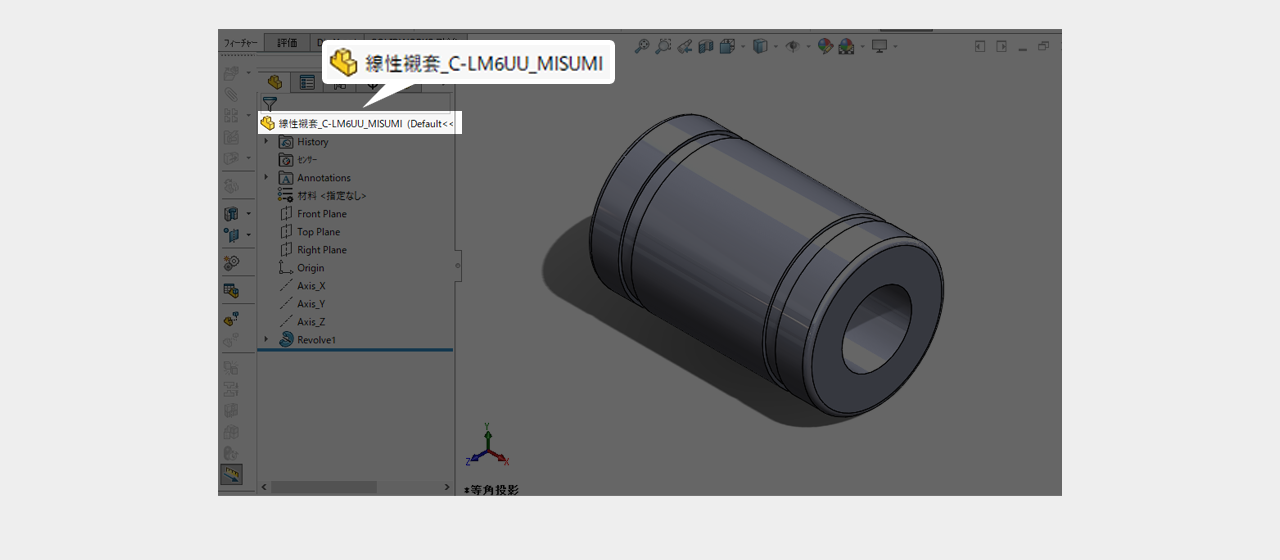Image resolution: width=1280 pixels, height=560 pixels.
Task: Switch to the 評価 tab
Action: click(x=287, y=43)
